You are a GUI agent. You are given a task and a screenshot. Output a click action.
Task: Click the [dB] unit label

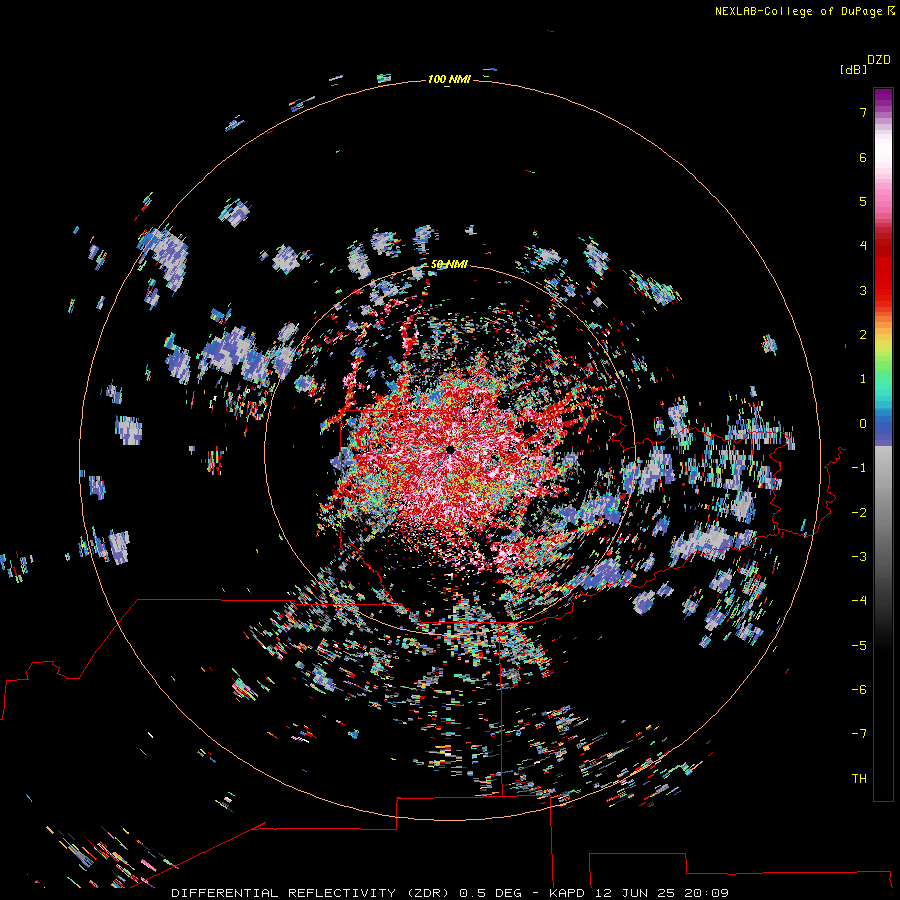coord(853,69)
